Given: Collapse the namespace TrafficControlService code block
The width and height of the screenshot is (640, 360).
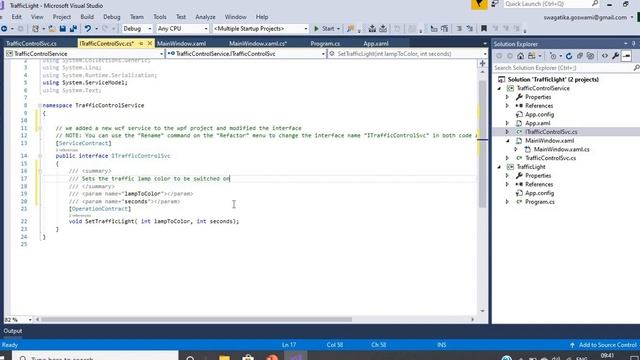Looking at the screenshot, I should [40, 105].
